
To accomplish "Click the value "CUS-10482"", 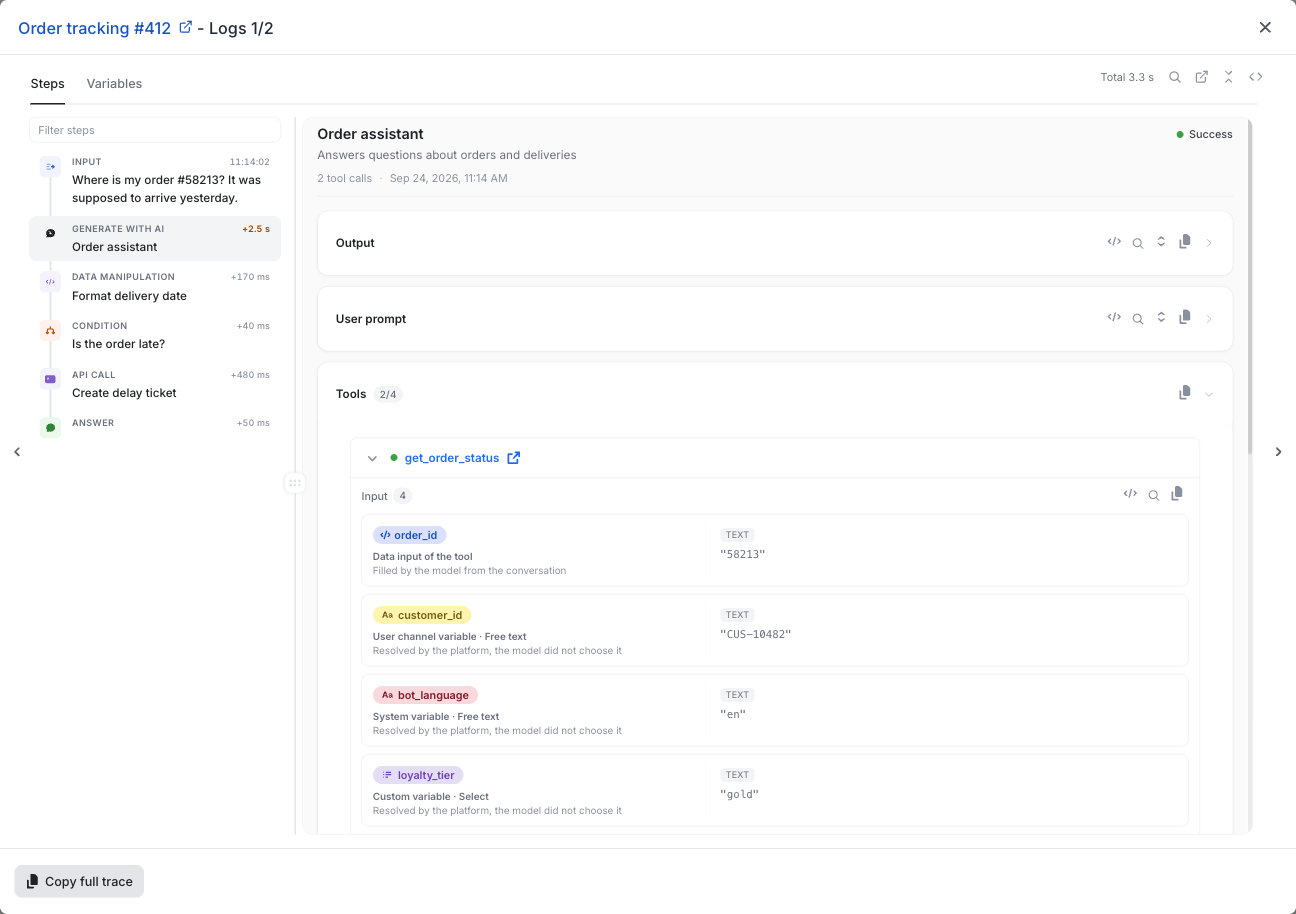I will pos(756,634).
